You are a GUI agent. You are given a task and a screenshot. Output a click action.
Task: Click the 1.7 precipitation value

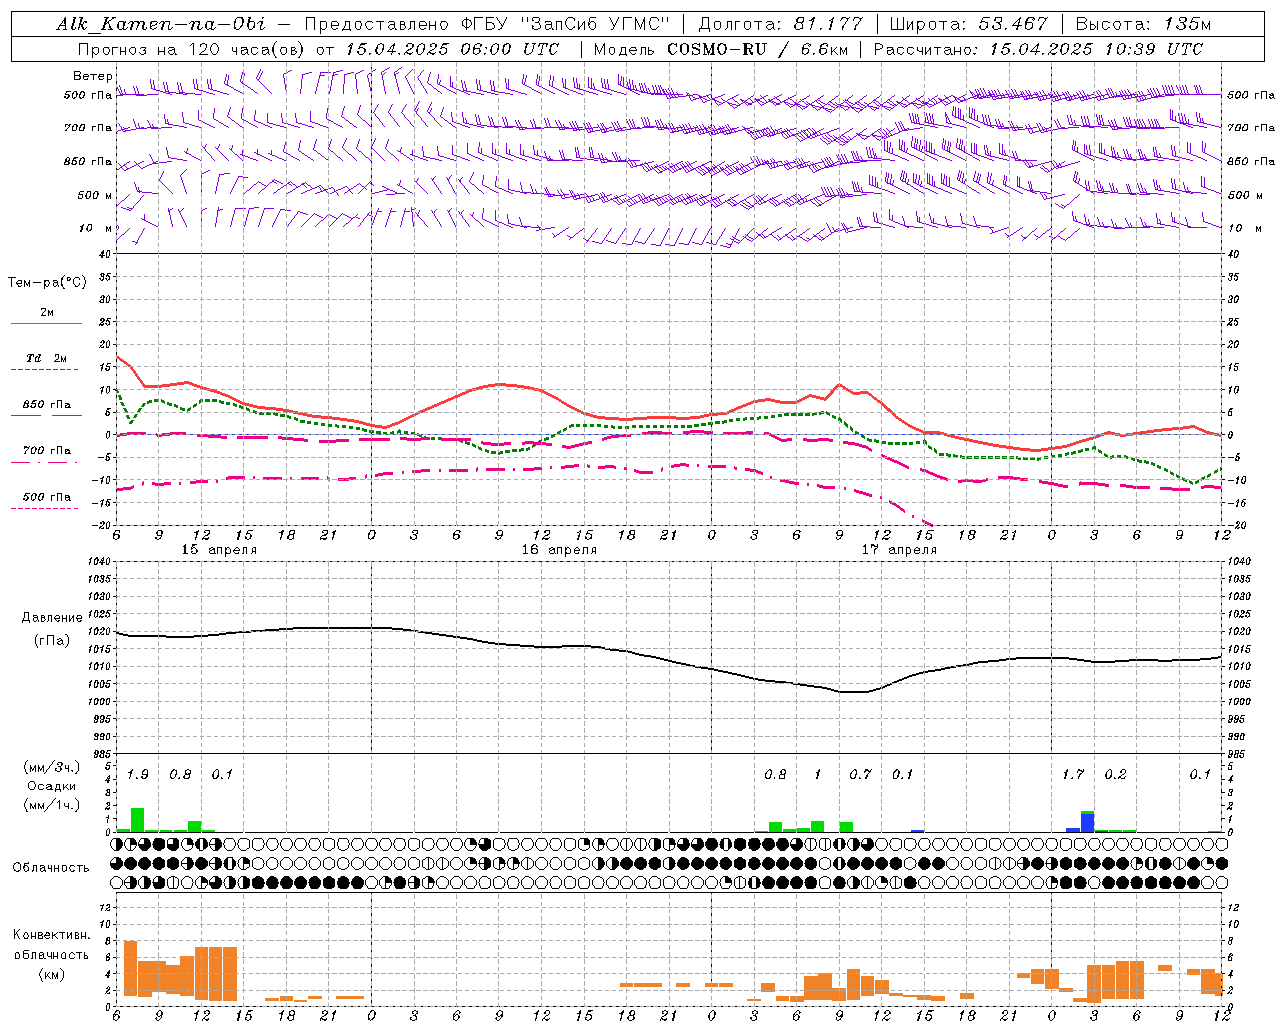pos(1073,775)
